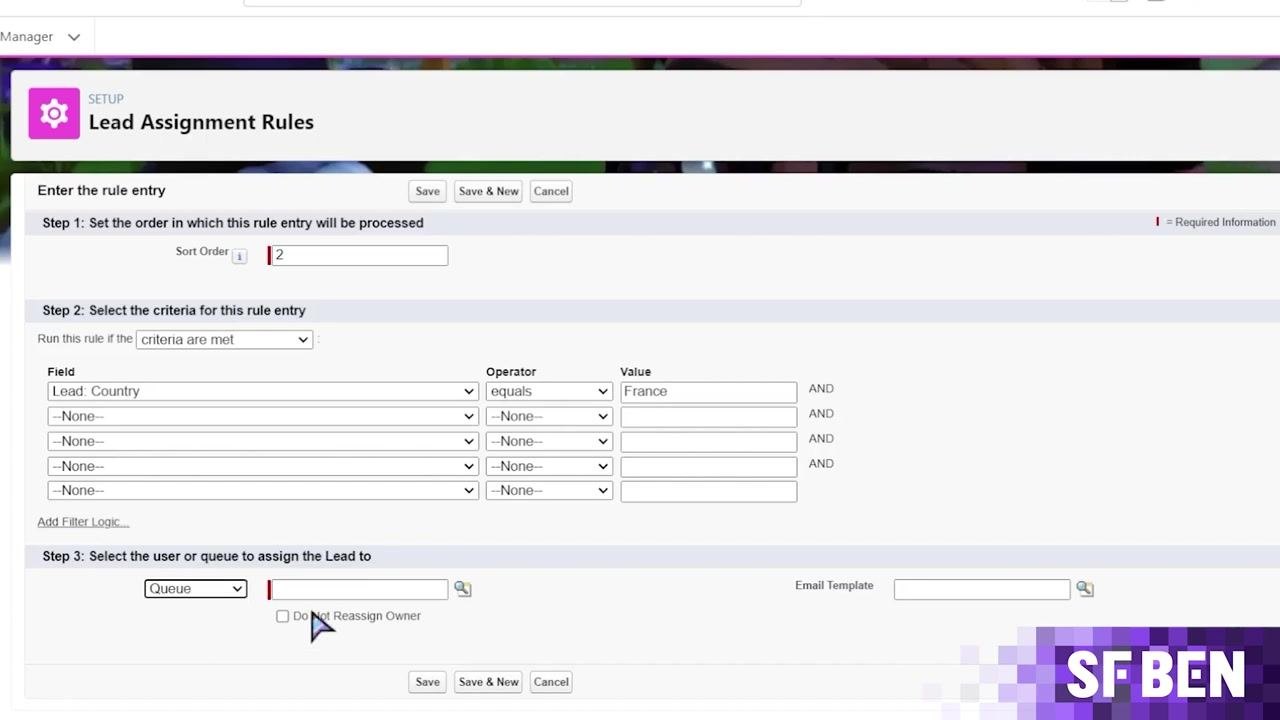Click the fourth row value field
The image size is (1280, 720).
point(708,466)
